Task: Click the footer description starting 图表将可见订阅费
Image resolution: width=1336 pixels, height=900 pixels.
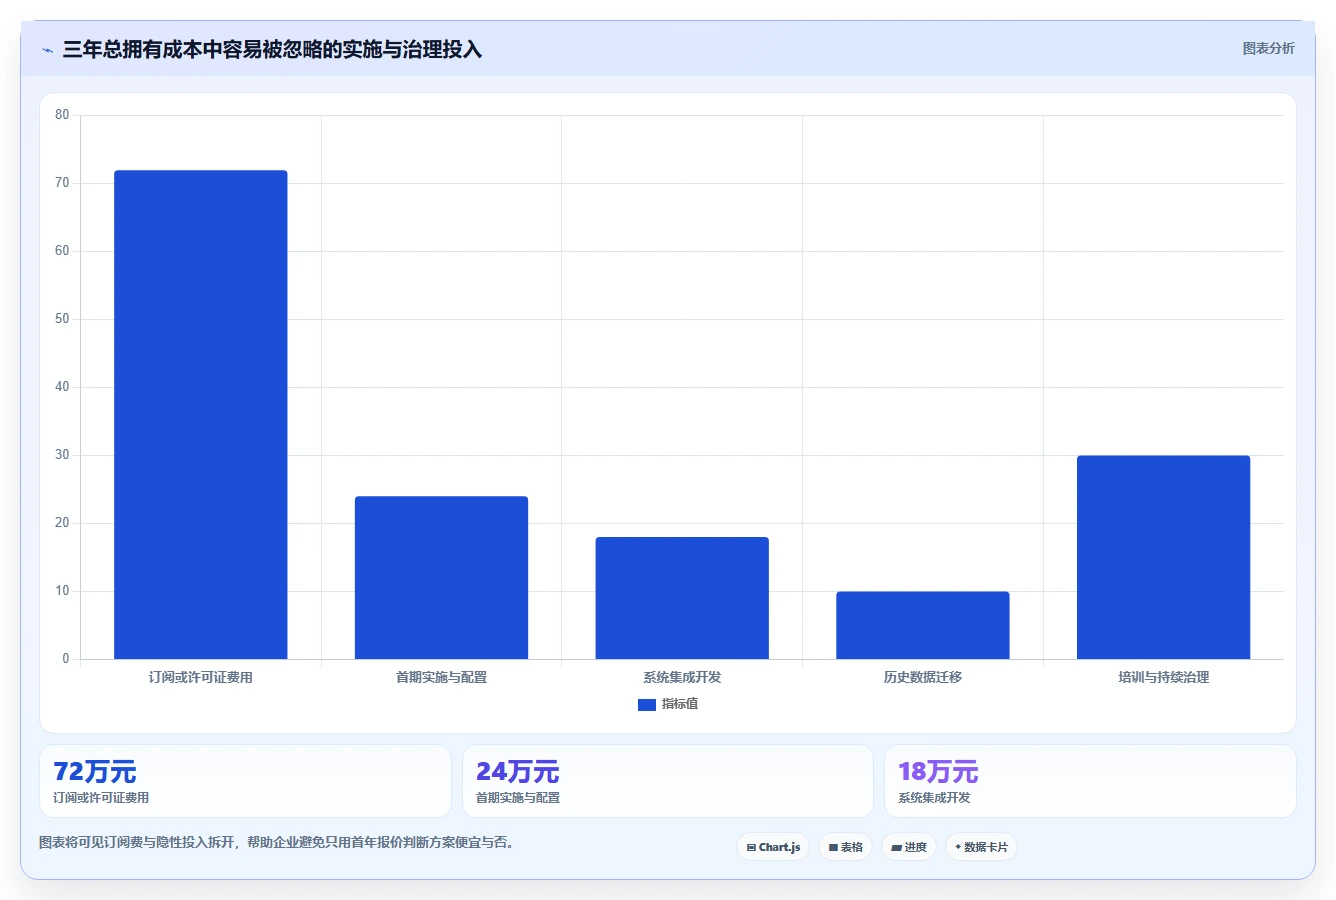Action: pos(277,842)
